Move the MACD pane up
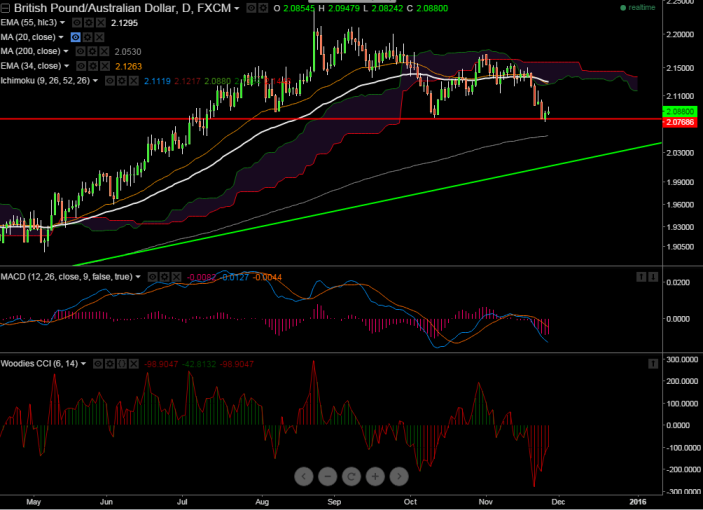Screen dimensions: 703x510 [x=640, y=276]
